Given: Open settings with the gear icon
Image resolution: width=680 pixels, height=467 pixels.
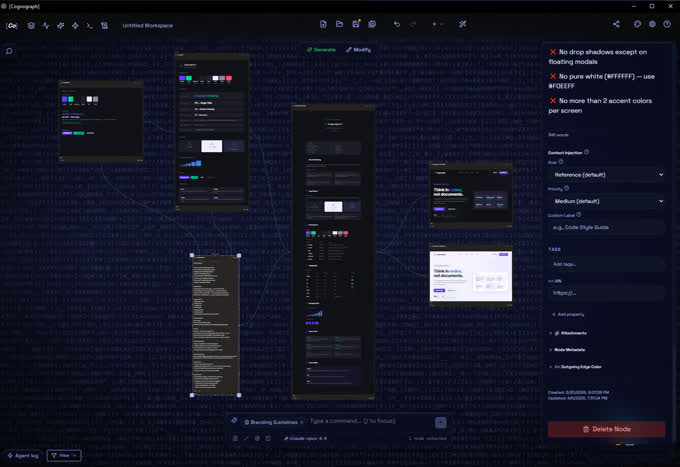Looking at the screenshot, I should tap(652, 24).
